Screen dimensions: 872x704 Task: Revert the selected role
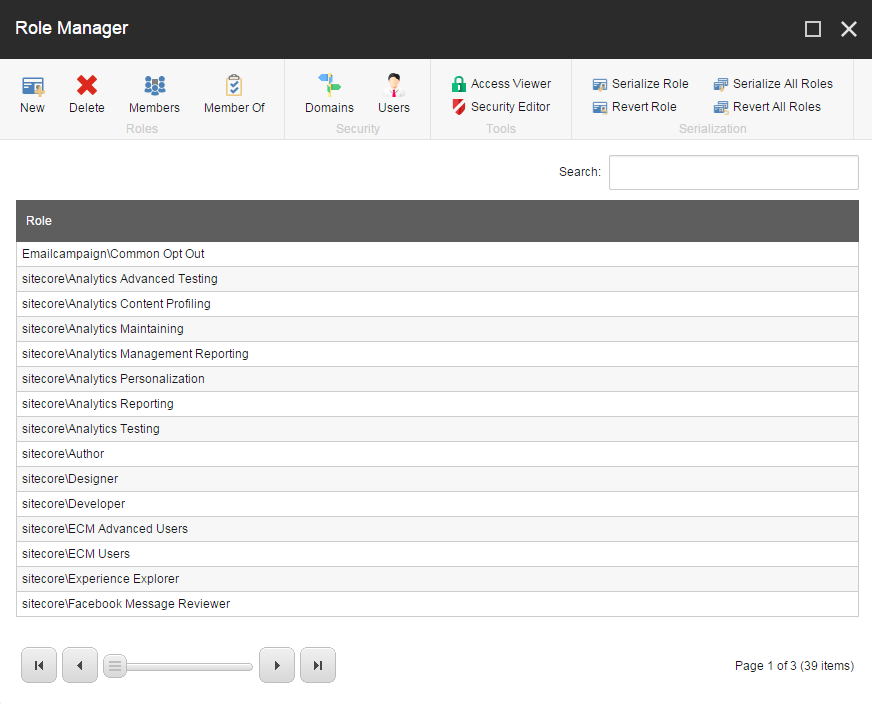[634, 107]
